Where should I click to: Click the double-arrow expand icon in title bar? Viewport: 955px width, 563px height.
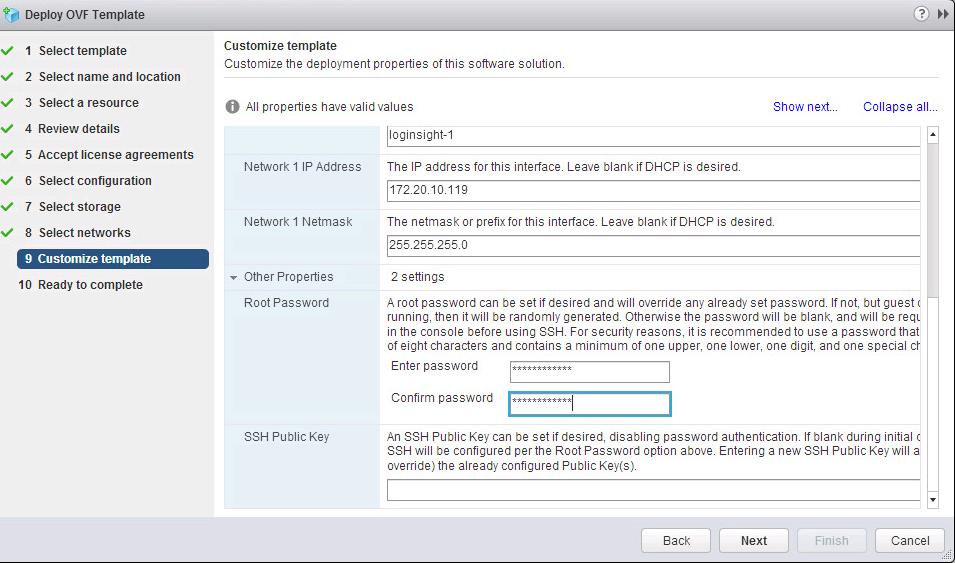[x=943, y=14]
